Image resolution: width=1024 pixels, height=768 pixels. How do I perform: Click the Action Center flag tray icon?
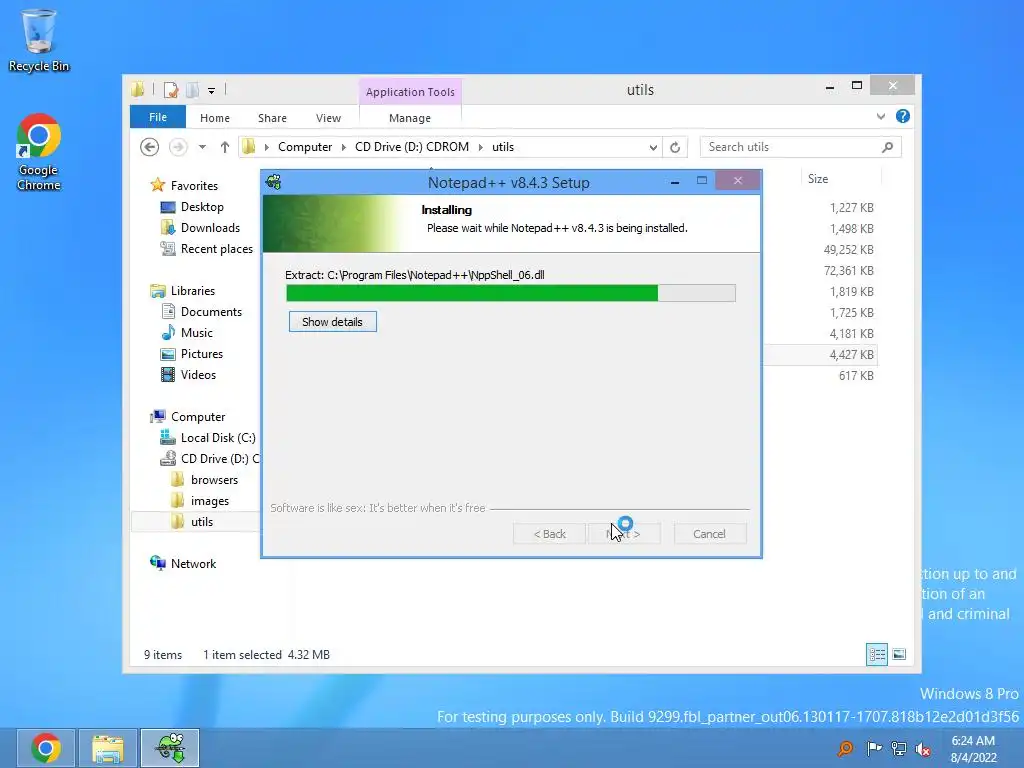(873, 748)
